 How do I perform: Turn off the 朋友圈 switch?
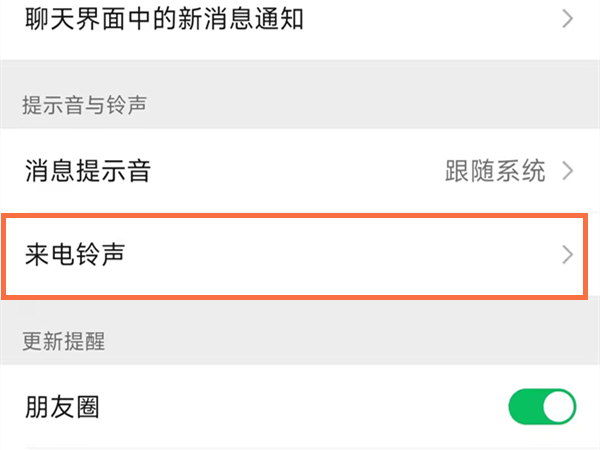click(543, 407)
